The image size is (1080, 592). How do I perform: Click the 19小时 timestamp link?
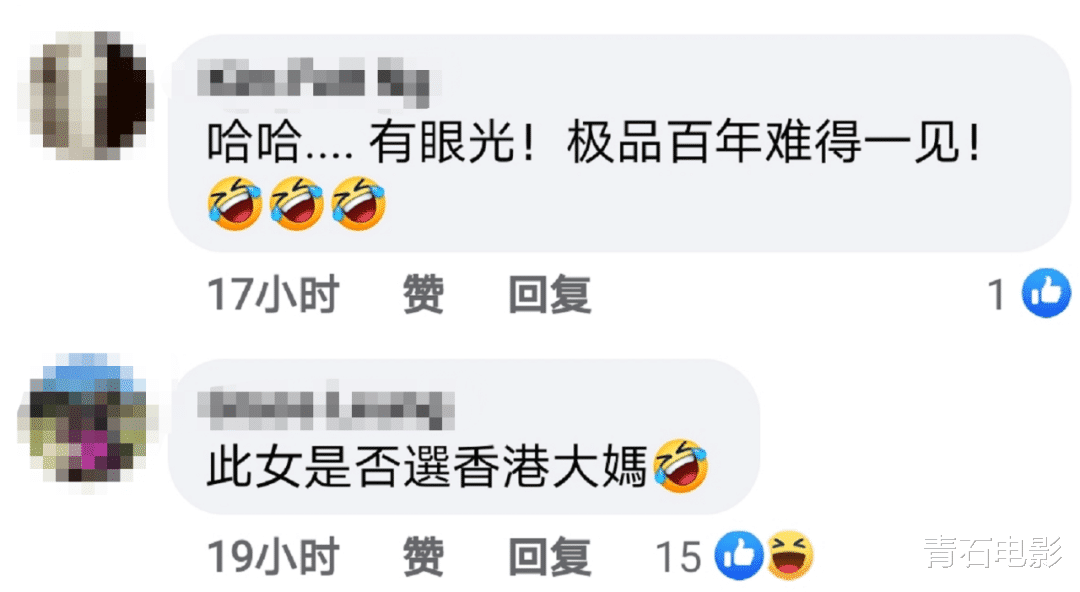pyautogui.click(x=273, y=556)
